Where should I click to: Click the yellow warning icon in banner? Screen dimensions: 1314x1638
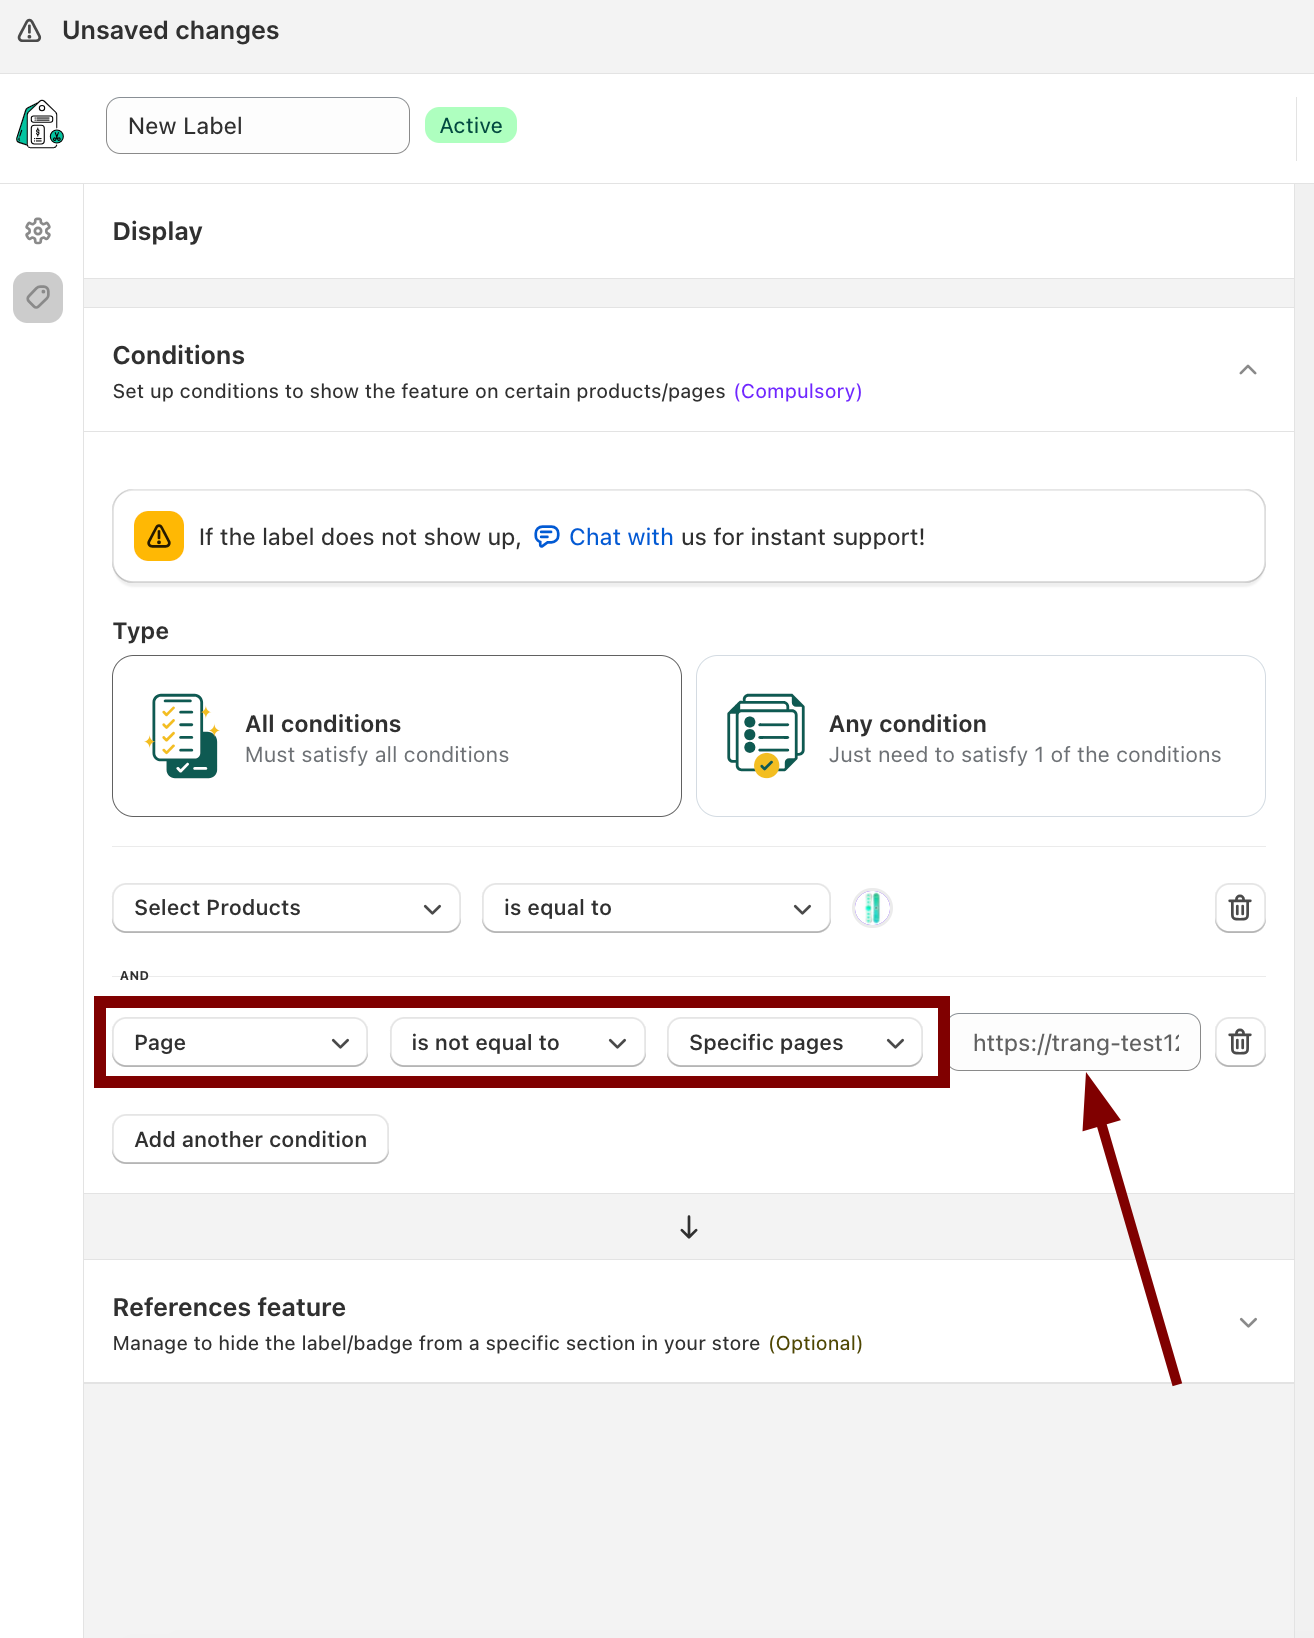point(159,537)
